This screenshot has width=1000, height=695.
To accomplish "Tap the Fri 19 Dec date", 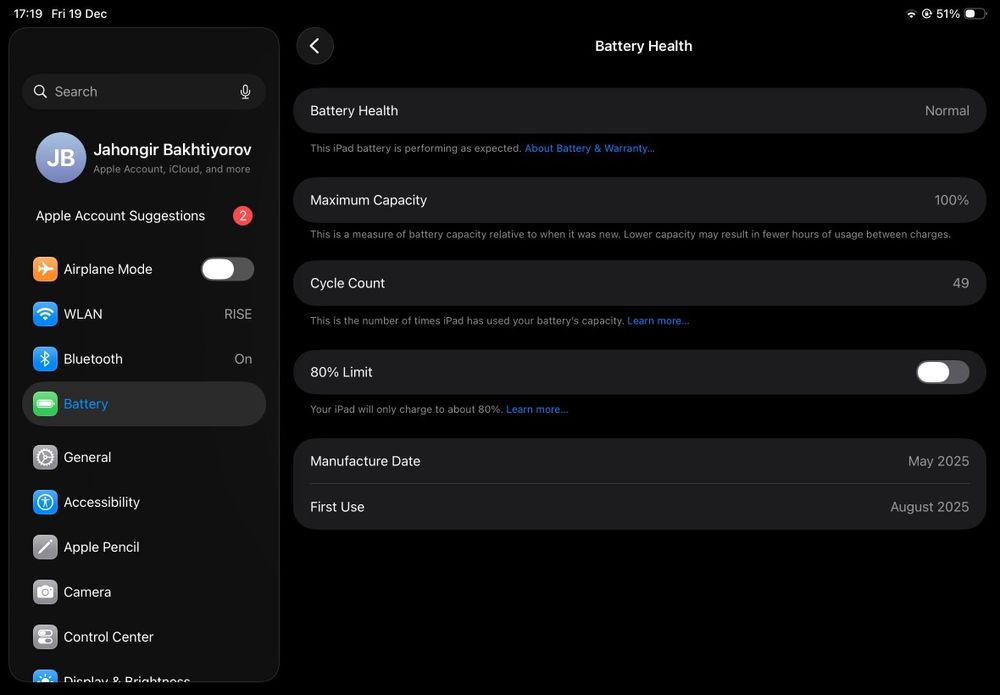I will [79, 13].
